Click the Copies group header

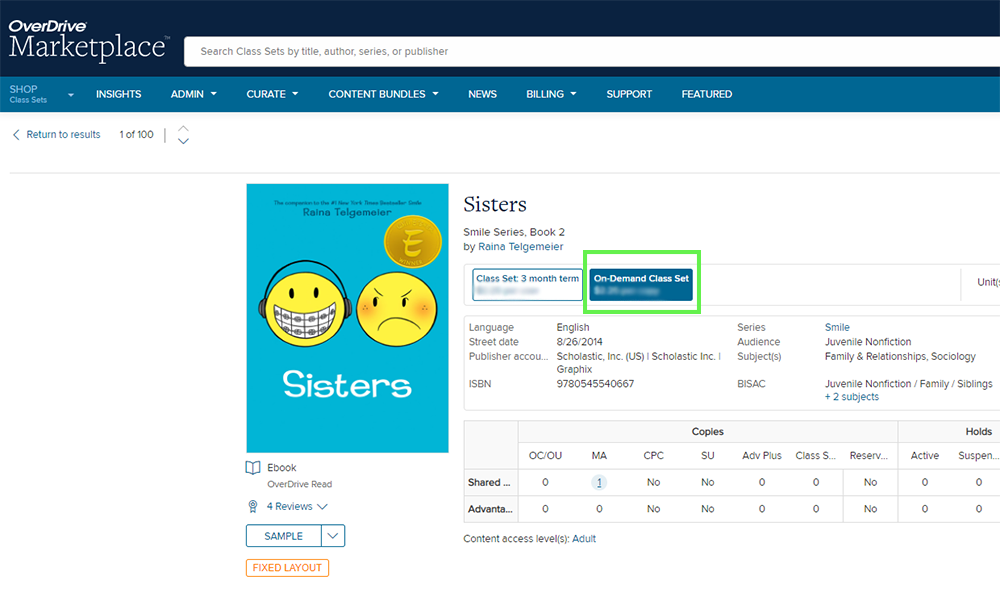[707, 432]
